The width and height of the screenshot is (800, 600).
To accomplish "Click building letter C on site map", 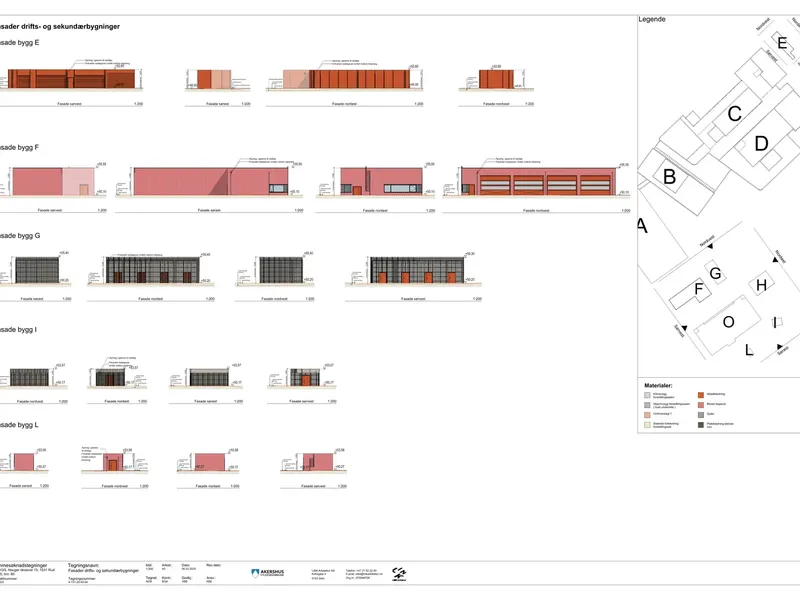I will coord(734,113).
